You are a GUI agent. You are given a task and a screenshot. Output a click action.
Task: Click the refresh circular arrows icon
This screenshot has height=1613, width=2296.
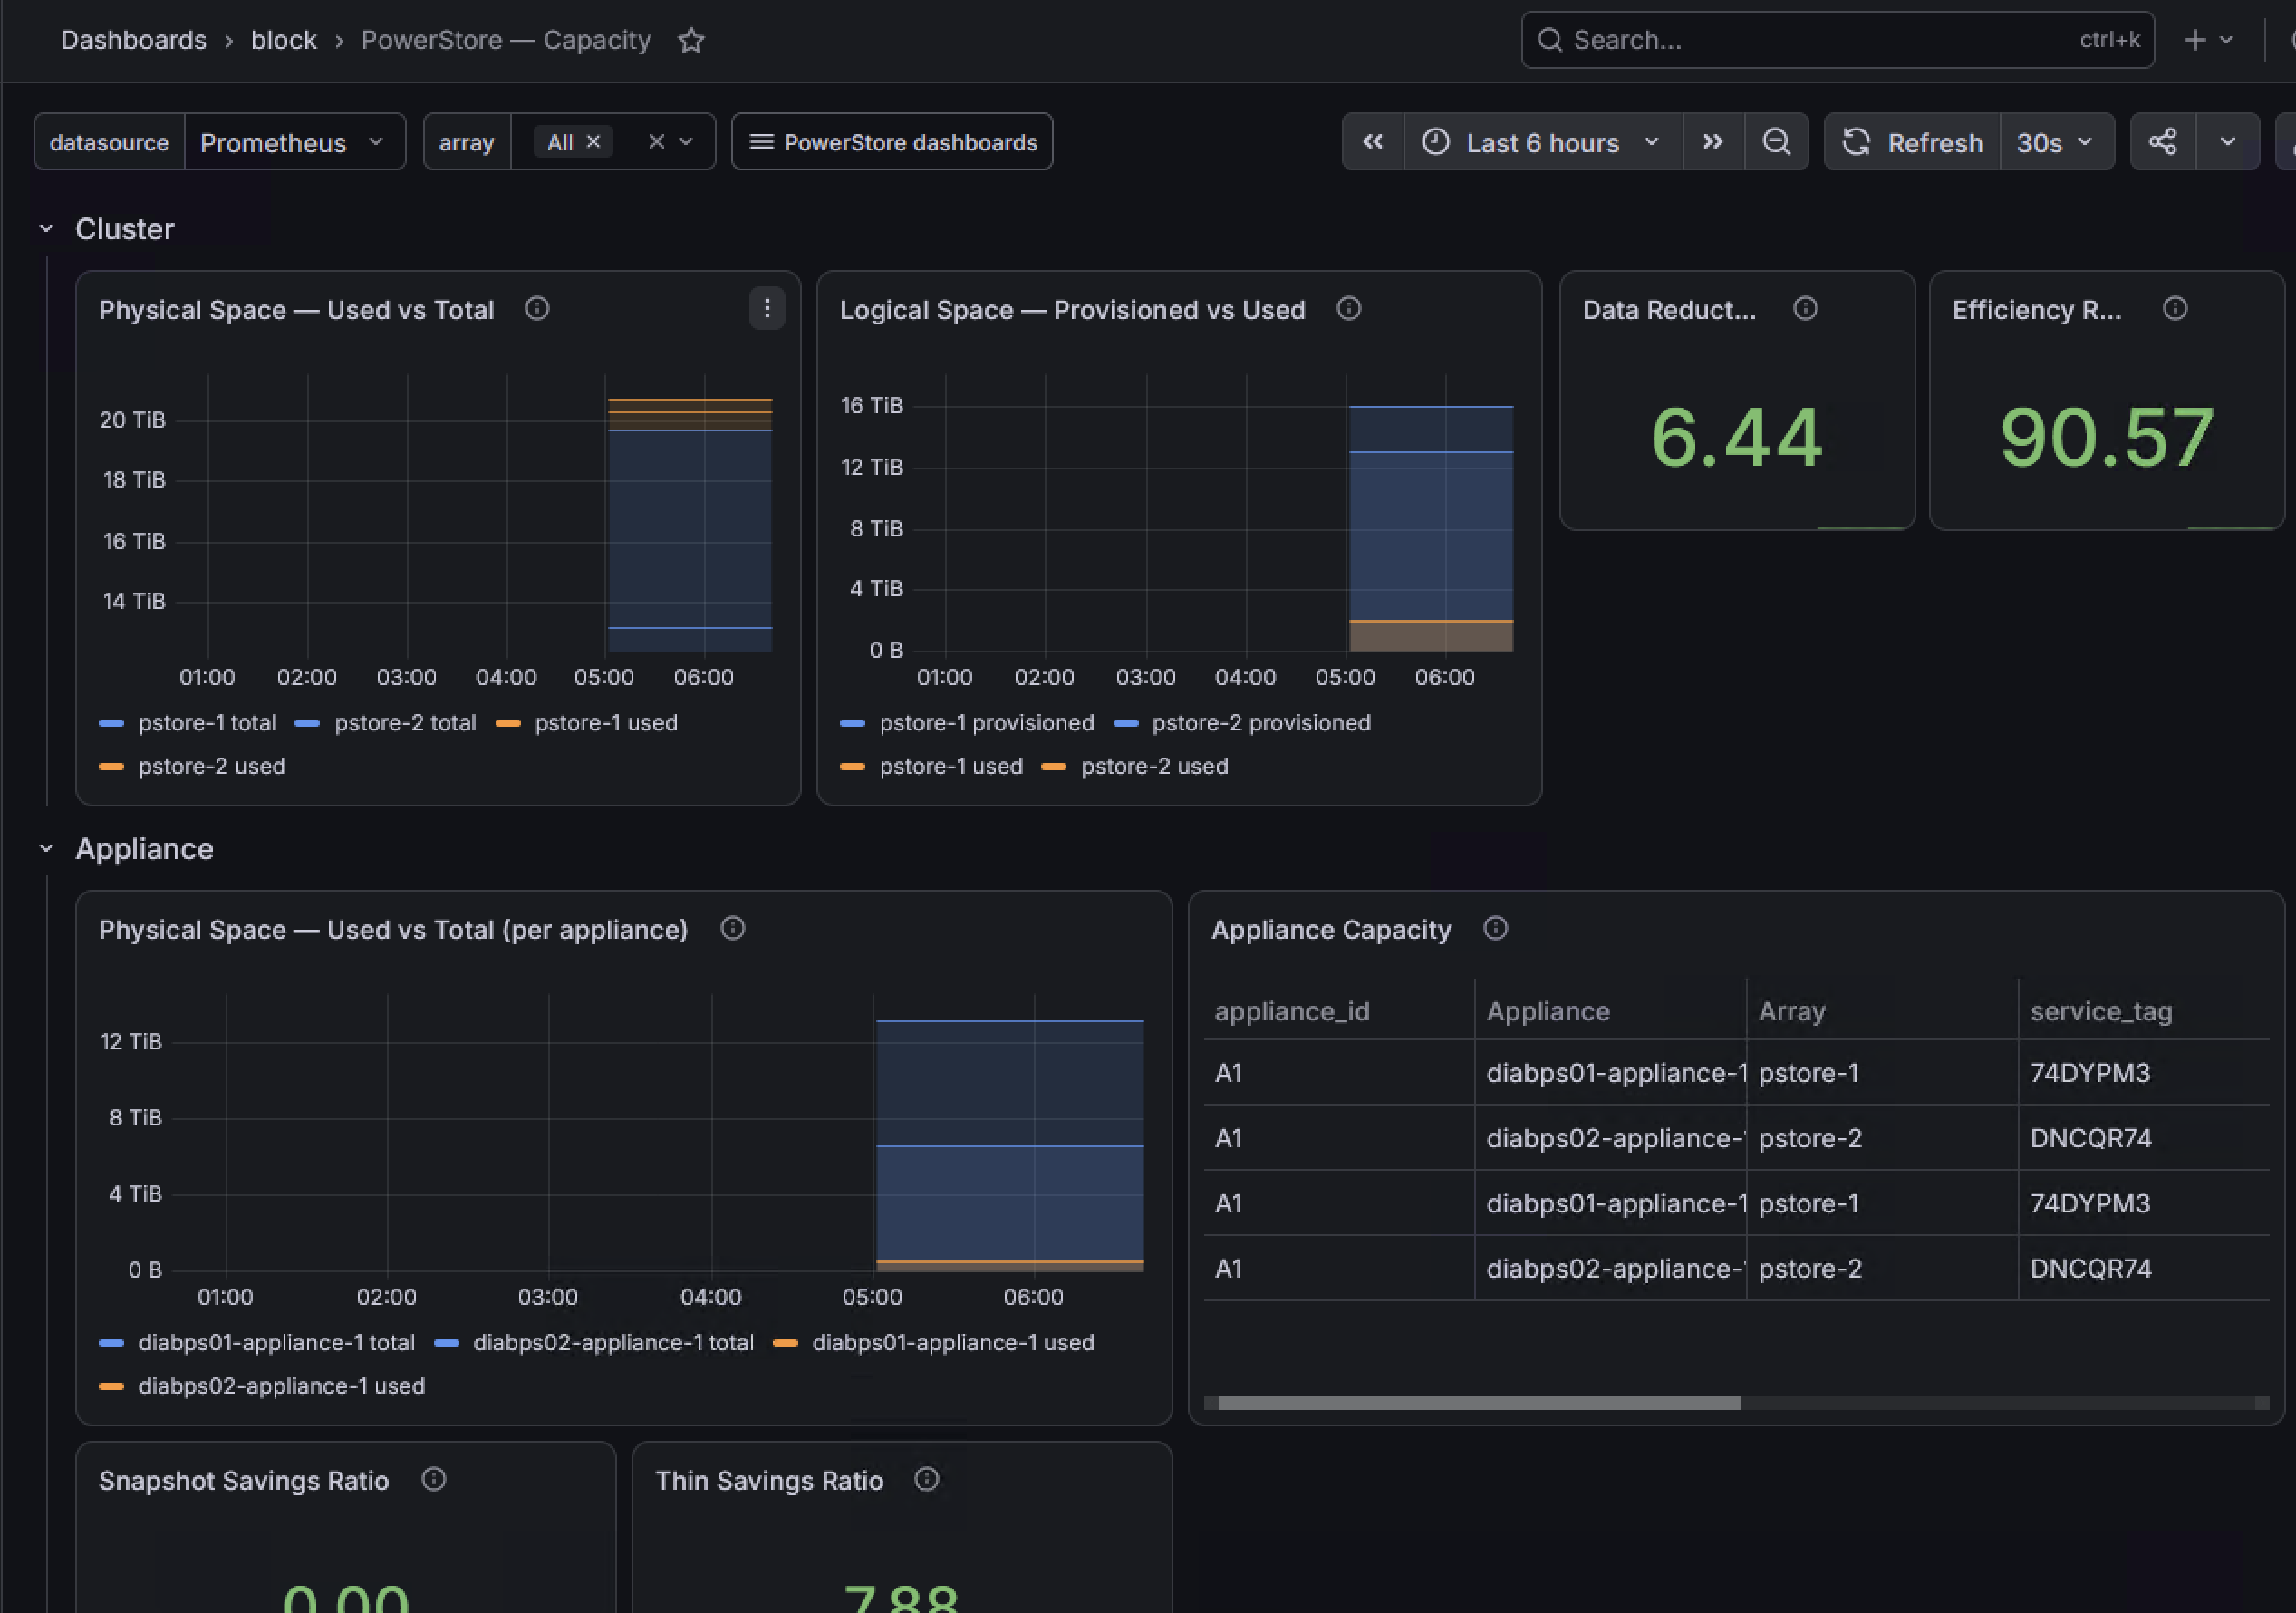pyautogui.click(x=1856, y=142)
